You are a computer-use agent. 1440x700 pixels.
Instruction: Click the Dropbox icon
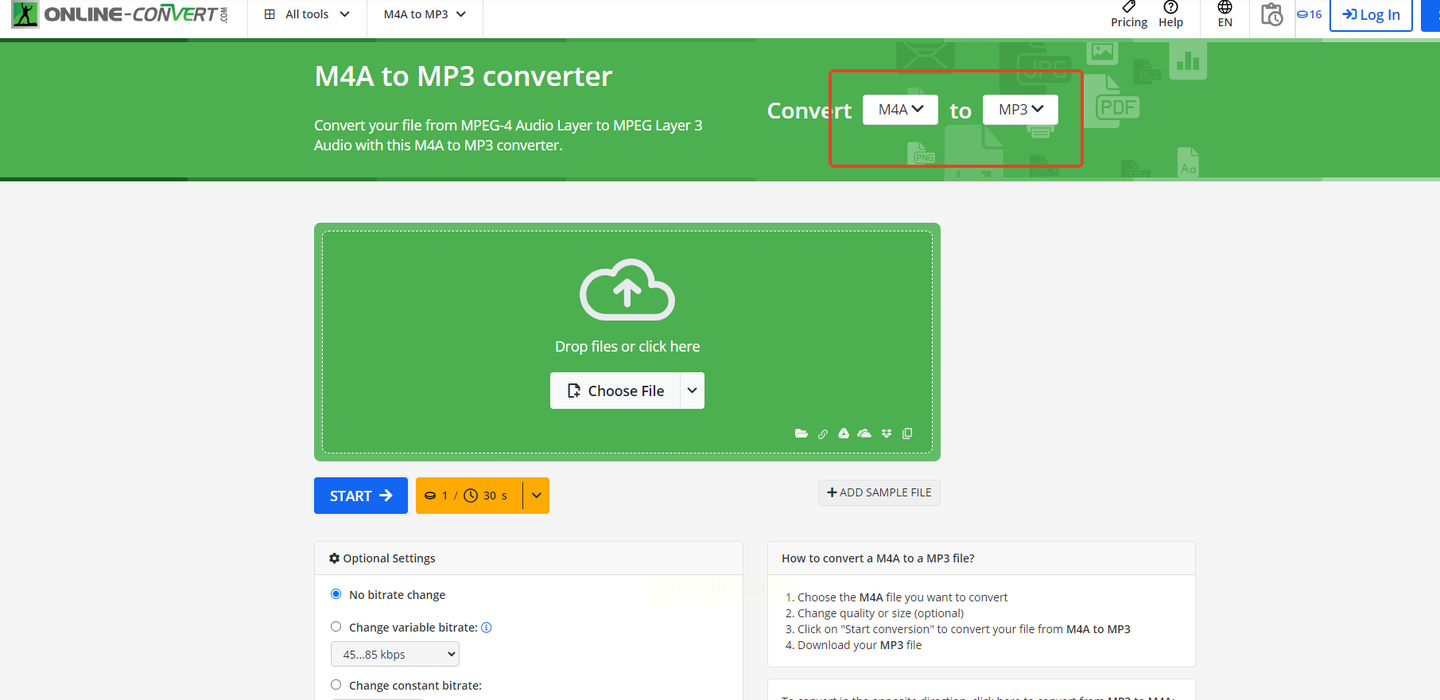(886, 434)
